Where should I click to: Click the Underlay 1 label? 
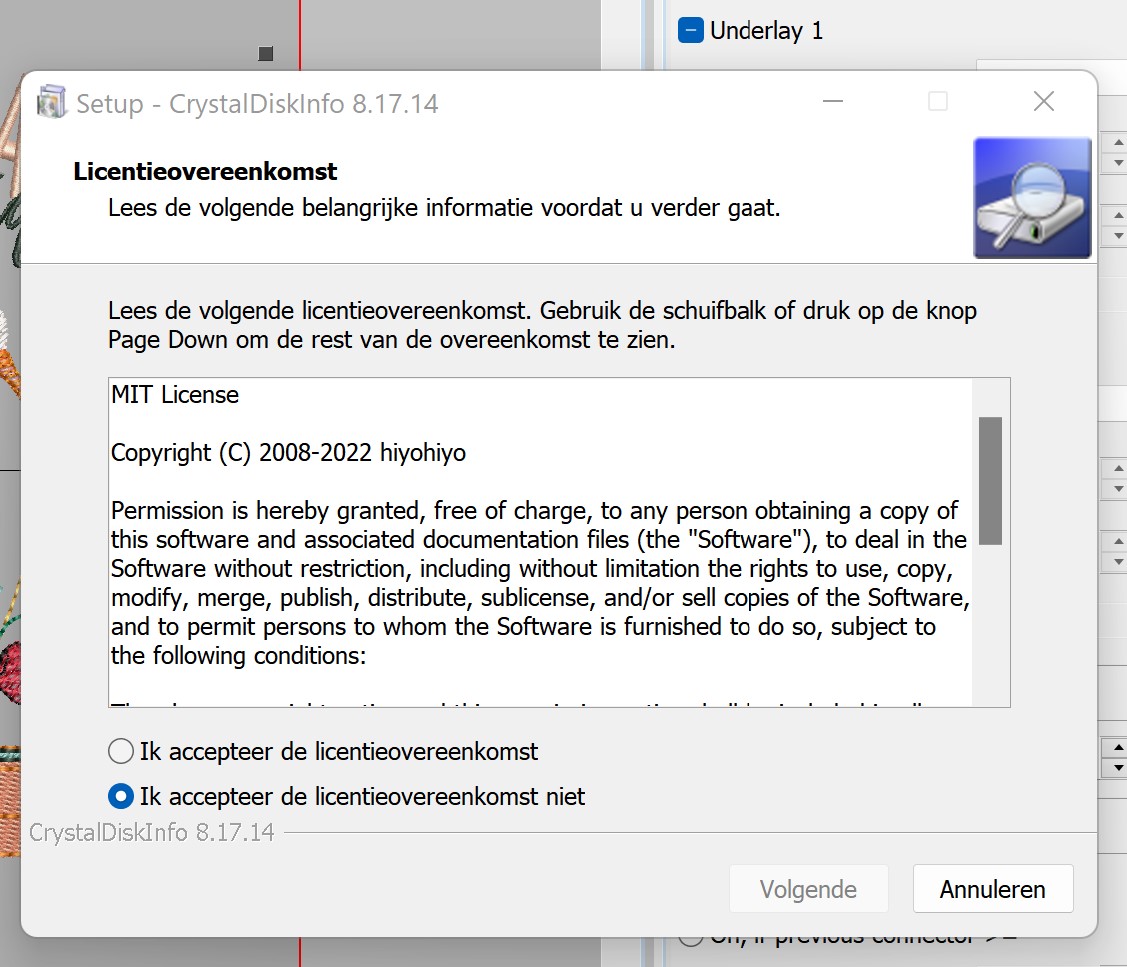tap(766, 31)
